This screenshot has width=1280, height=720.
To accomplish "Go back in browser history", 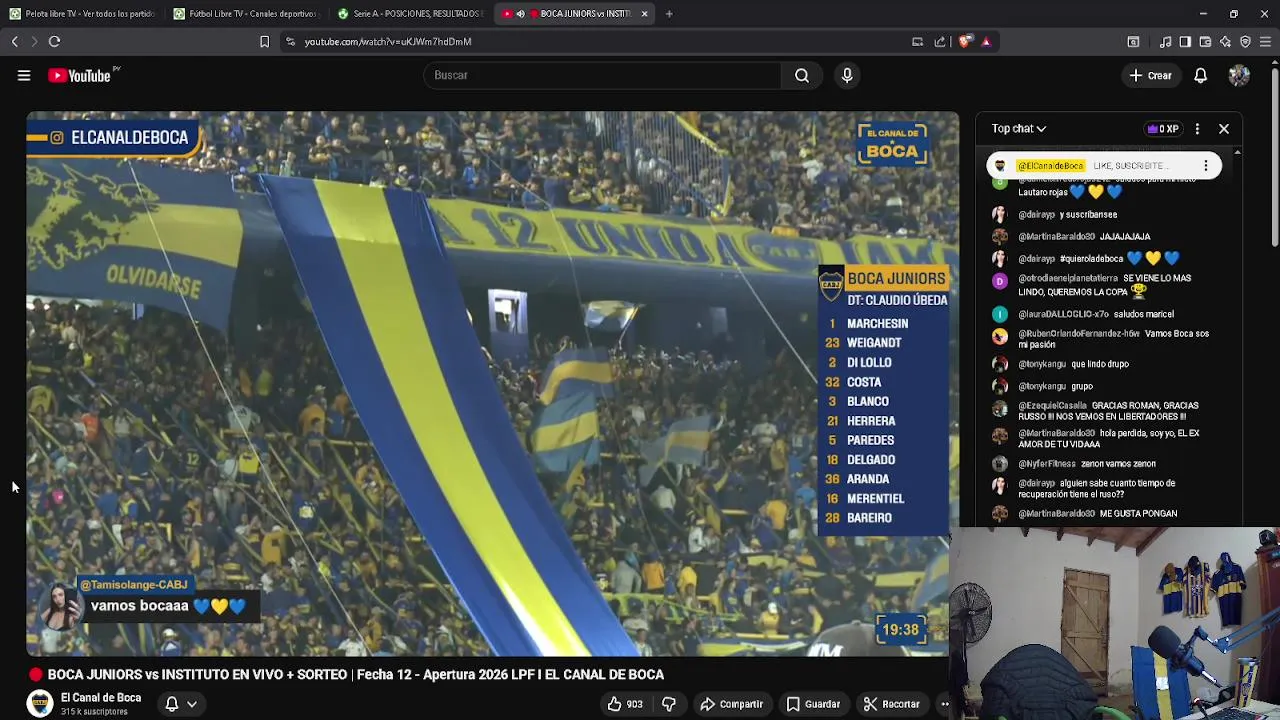I will pyautogui.click(x=15, y=41).
